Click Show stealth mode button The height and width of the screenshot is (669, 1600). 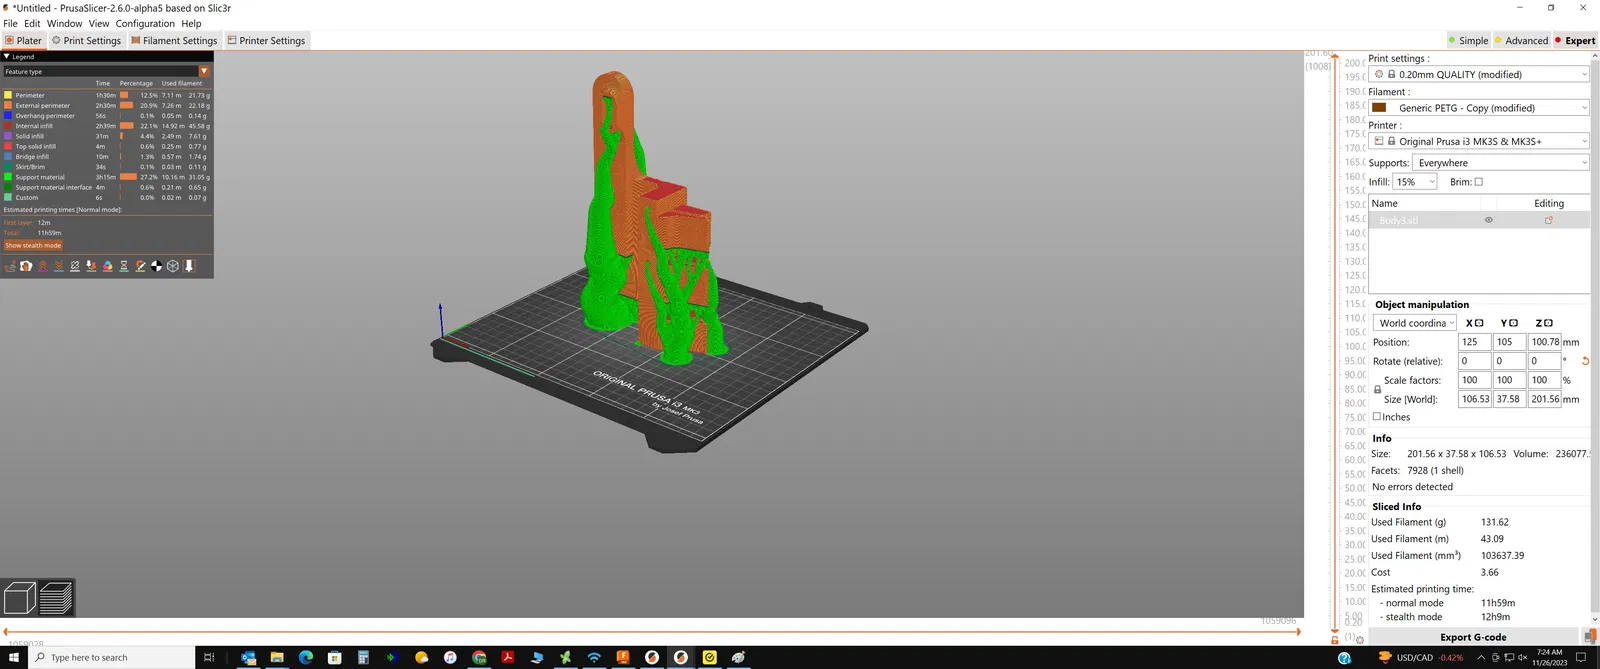coord(33,245)
